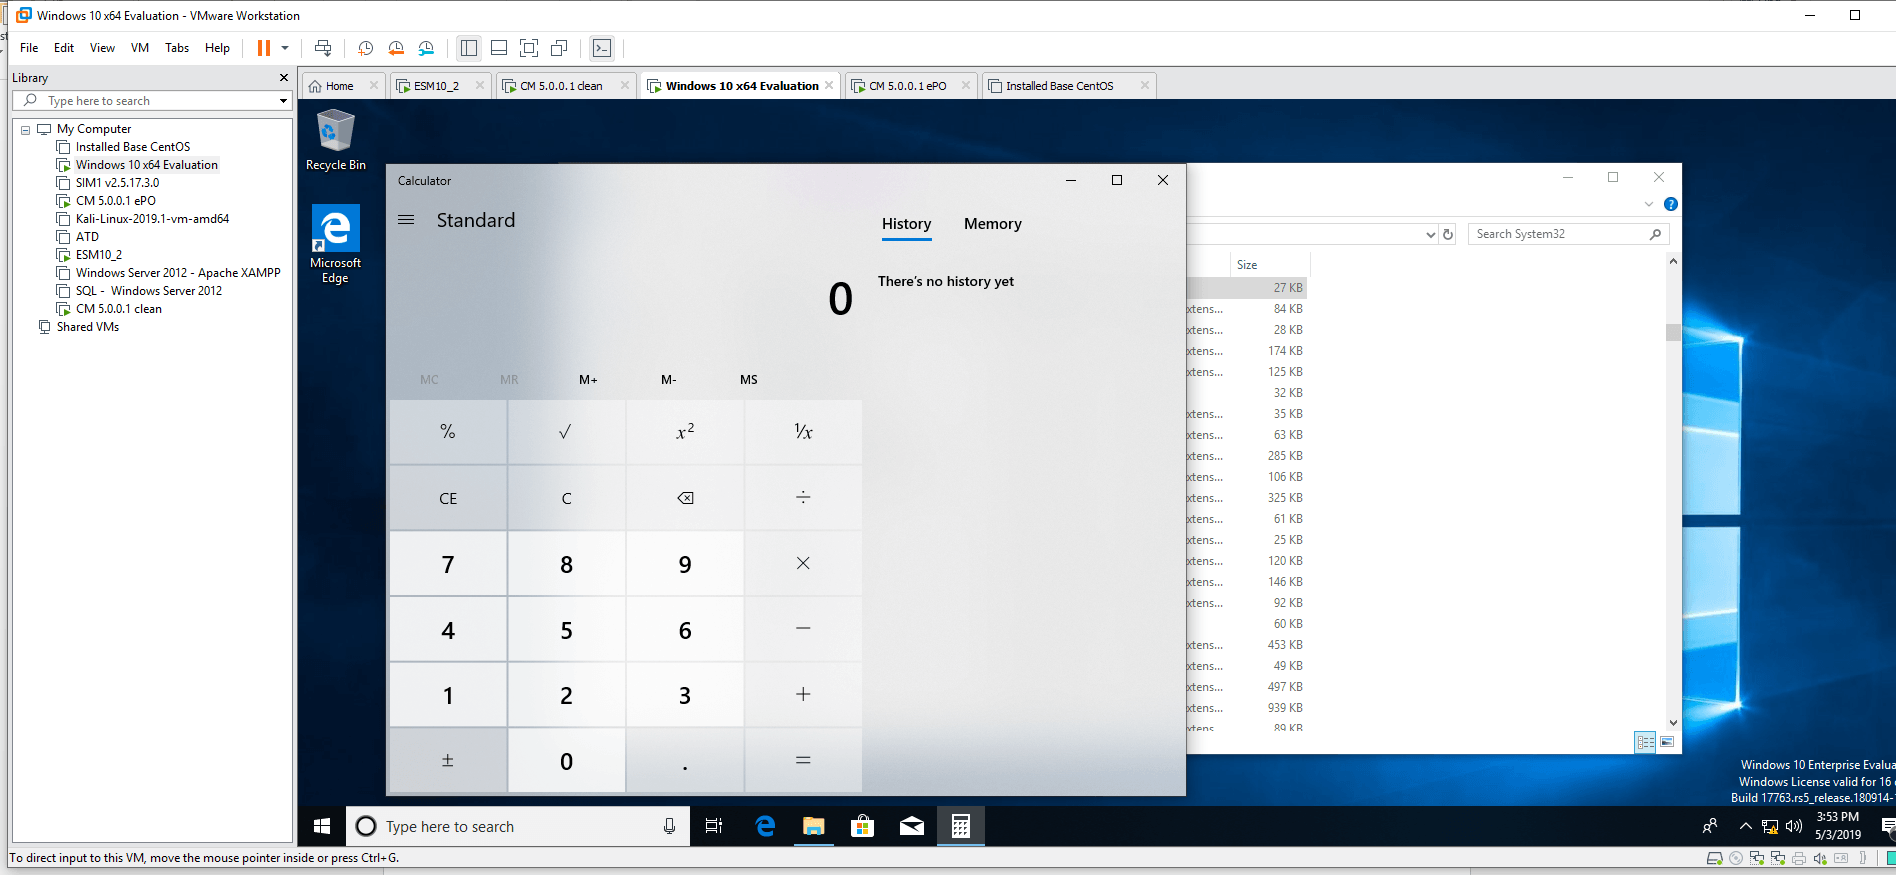The image size is (1896, 875).
Task: Send Ctrl+Alt+Del to the VM icon
Action: point(323,48)
